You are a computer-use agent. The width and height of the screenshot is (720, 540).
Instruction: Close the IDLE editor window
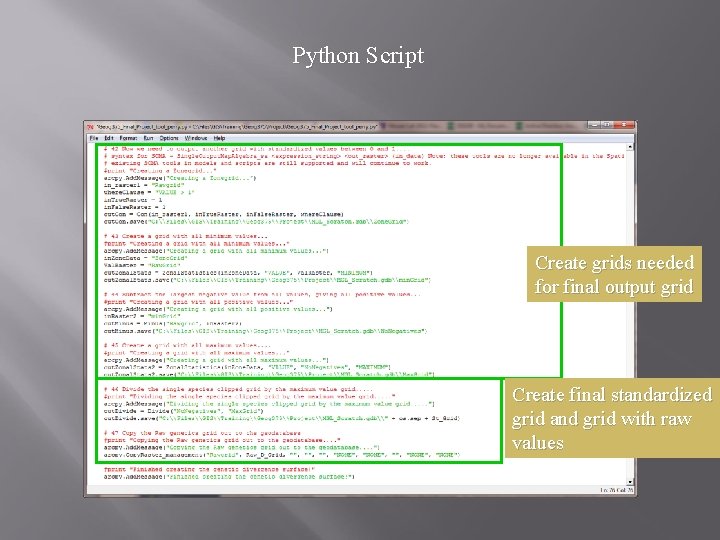tap(624, 124)
